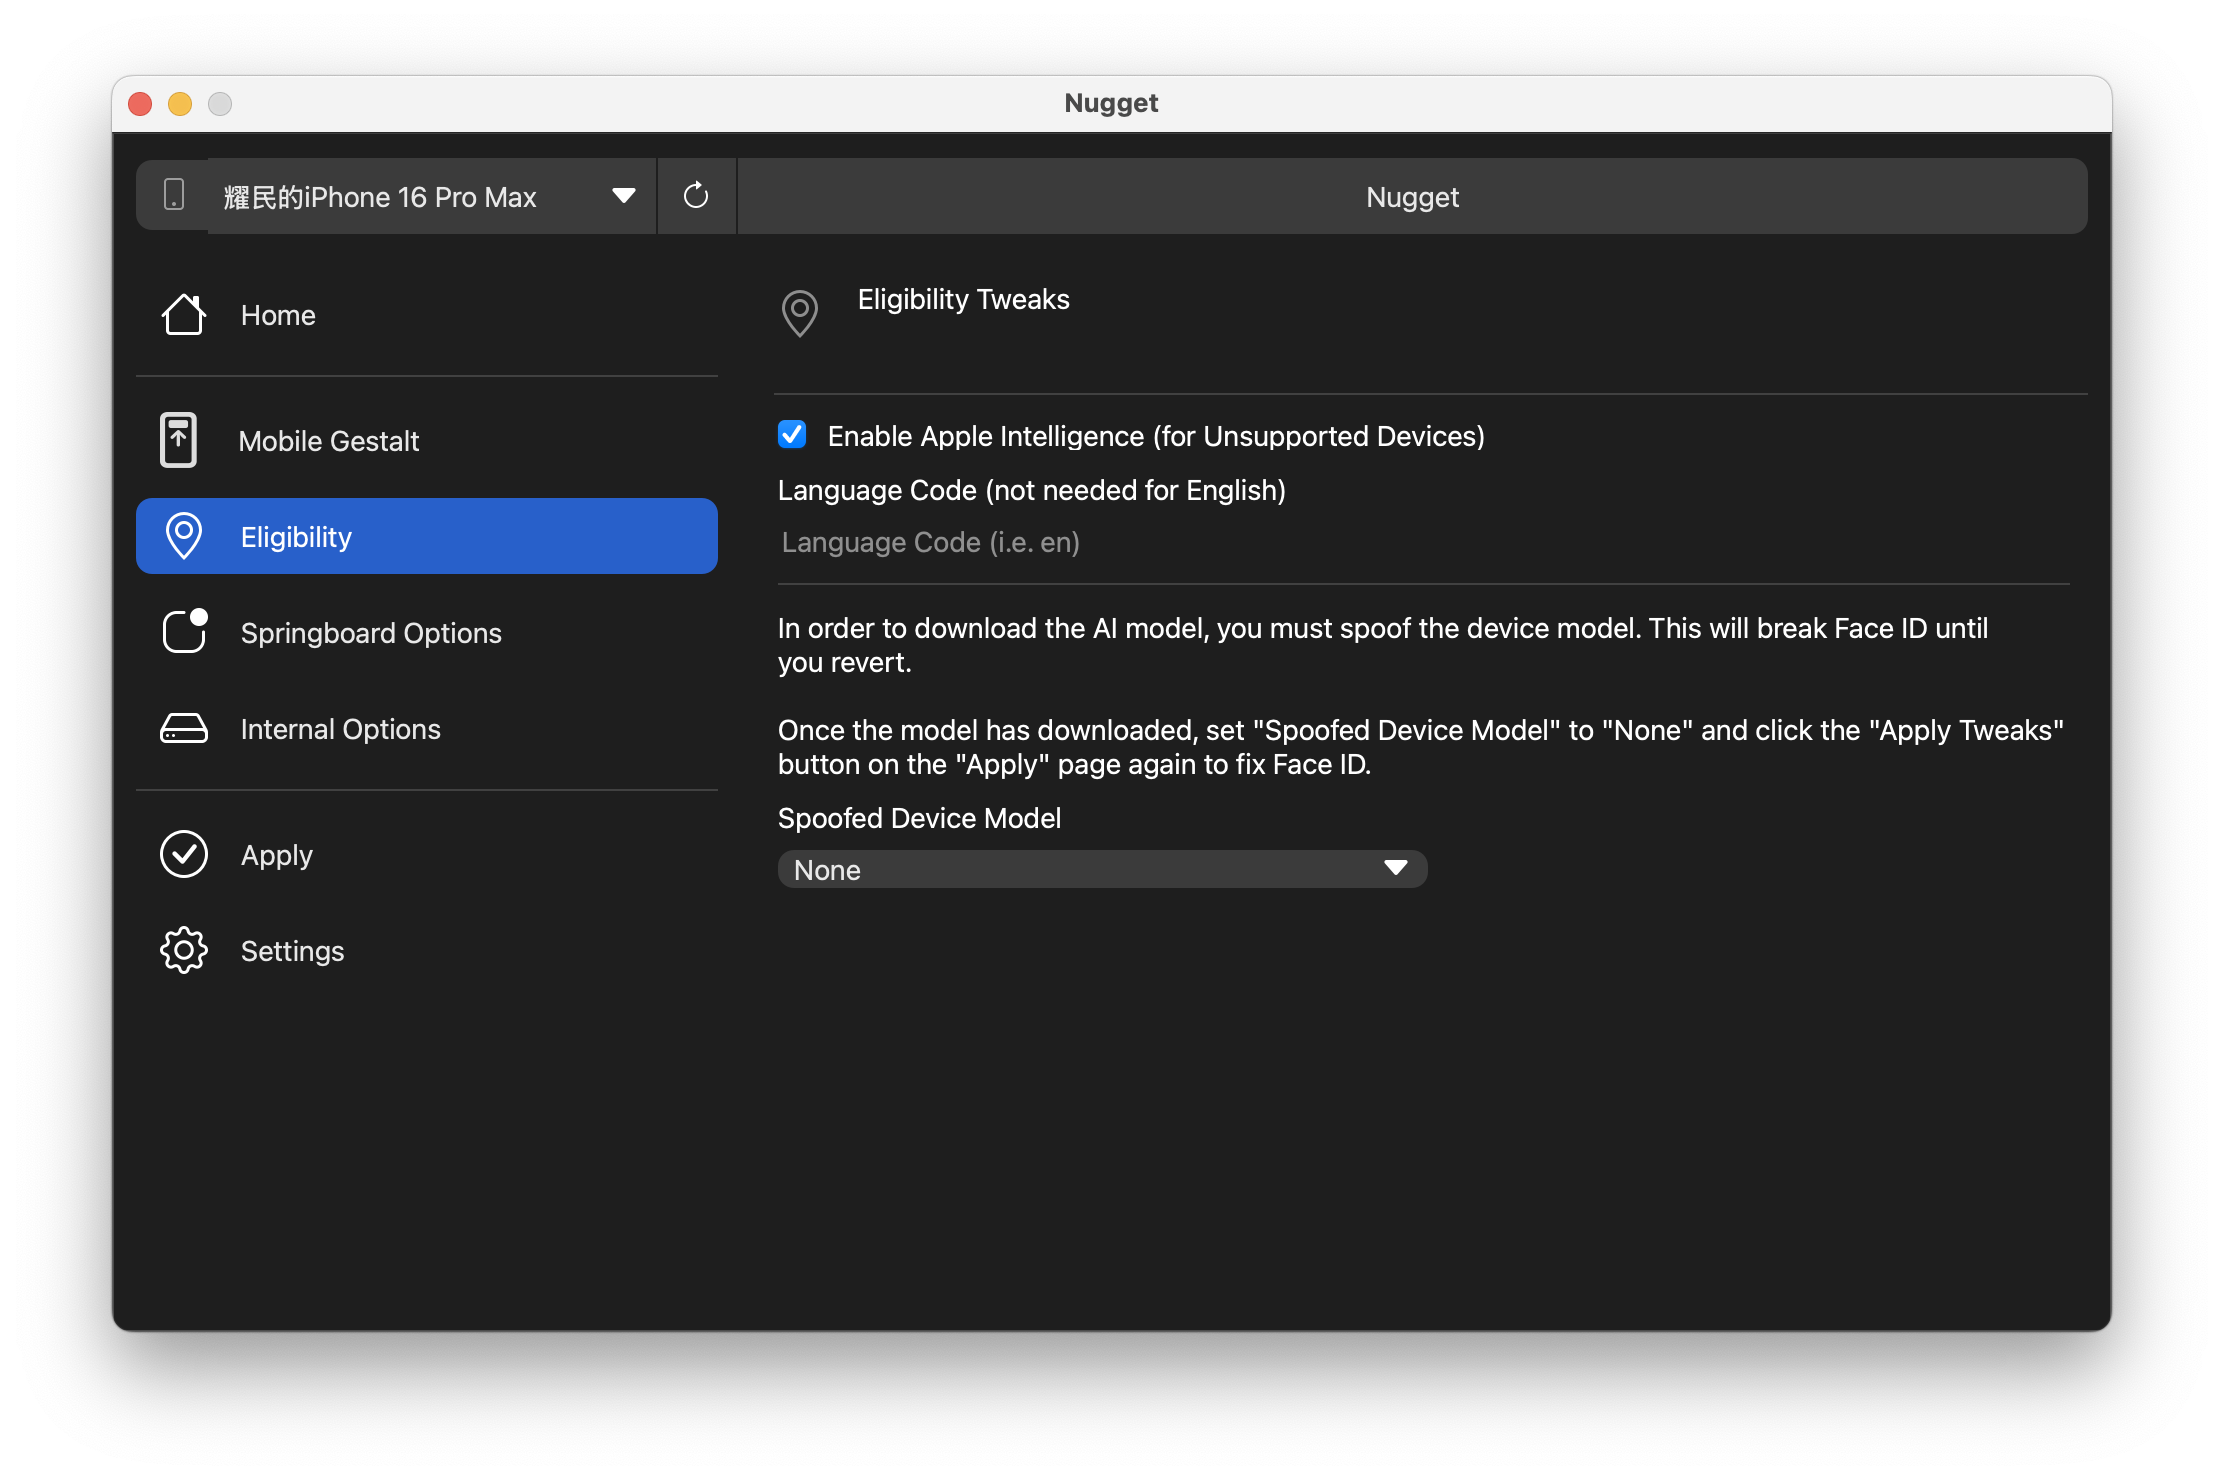Click the Internal Options drive icon
This screenshot has height=1480, width=2224.
(184, 729)
